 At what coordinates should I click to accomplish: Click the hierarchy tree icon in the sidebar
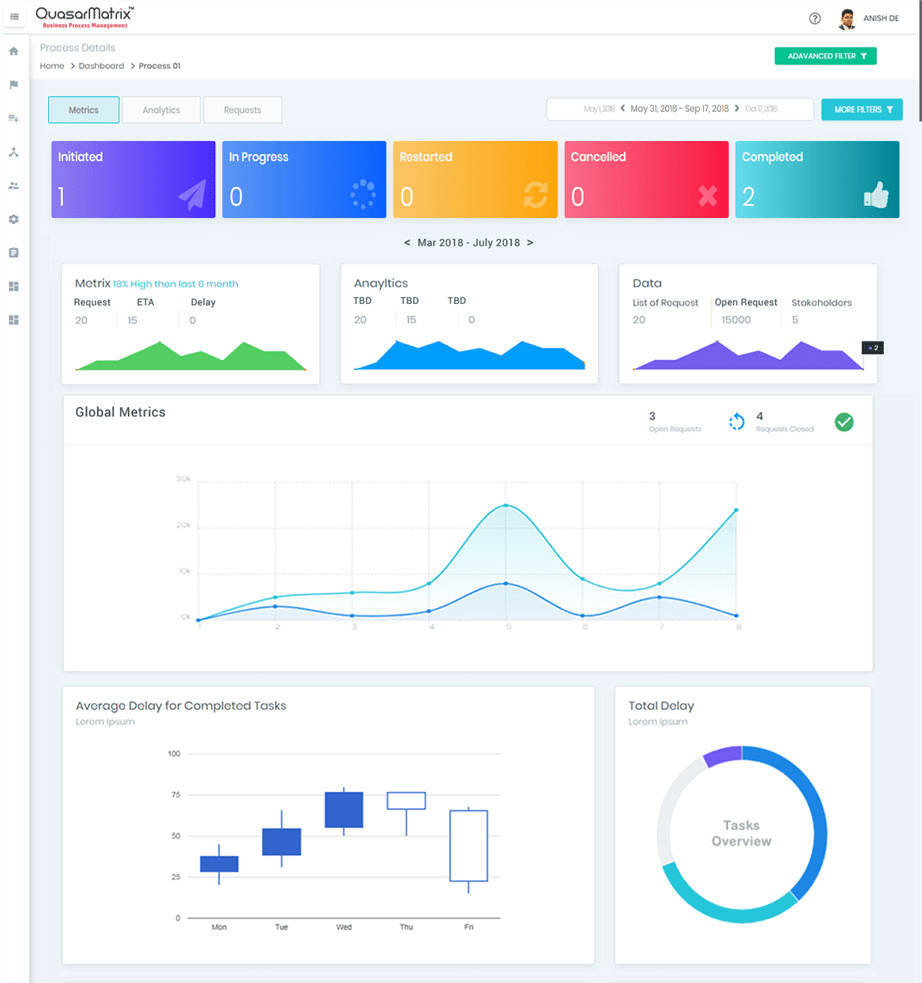[14, 152]
